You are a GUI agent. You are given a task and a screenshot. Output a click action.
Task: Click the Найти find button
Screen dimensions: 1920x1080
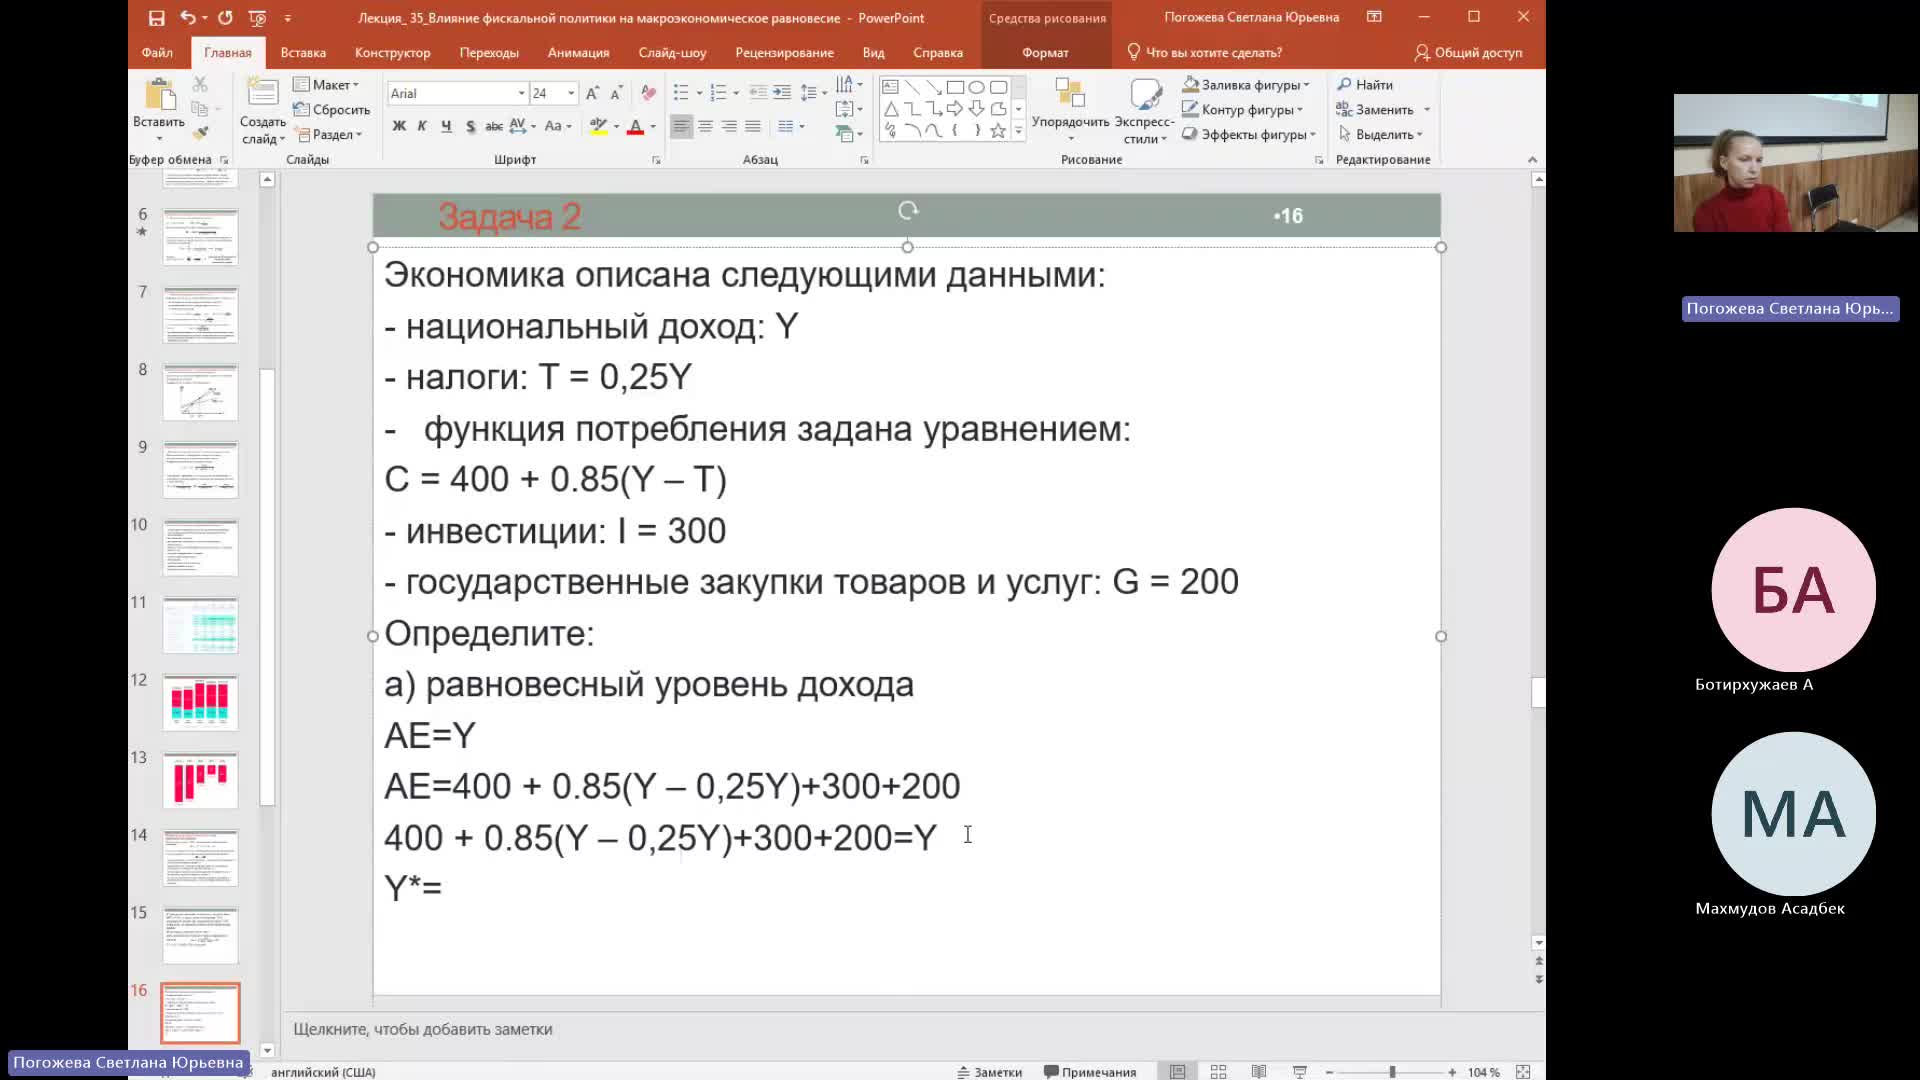coord(1365,85)
